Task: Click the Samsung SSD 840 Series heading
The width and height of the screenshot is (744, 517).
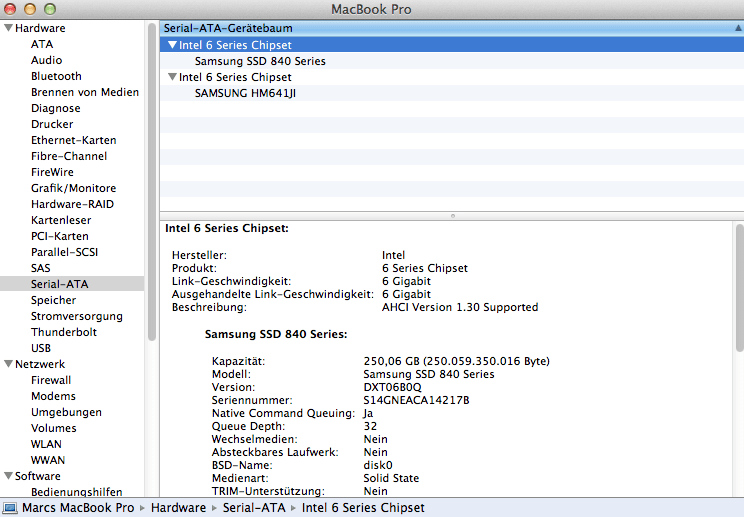Action: point(276,334)
